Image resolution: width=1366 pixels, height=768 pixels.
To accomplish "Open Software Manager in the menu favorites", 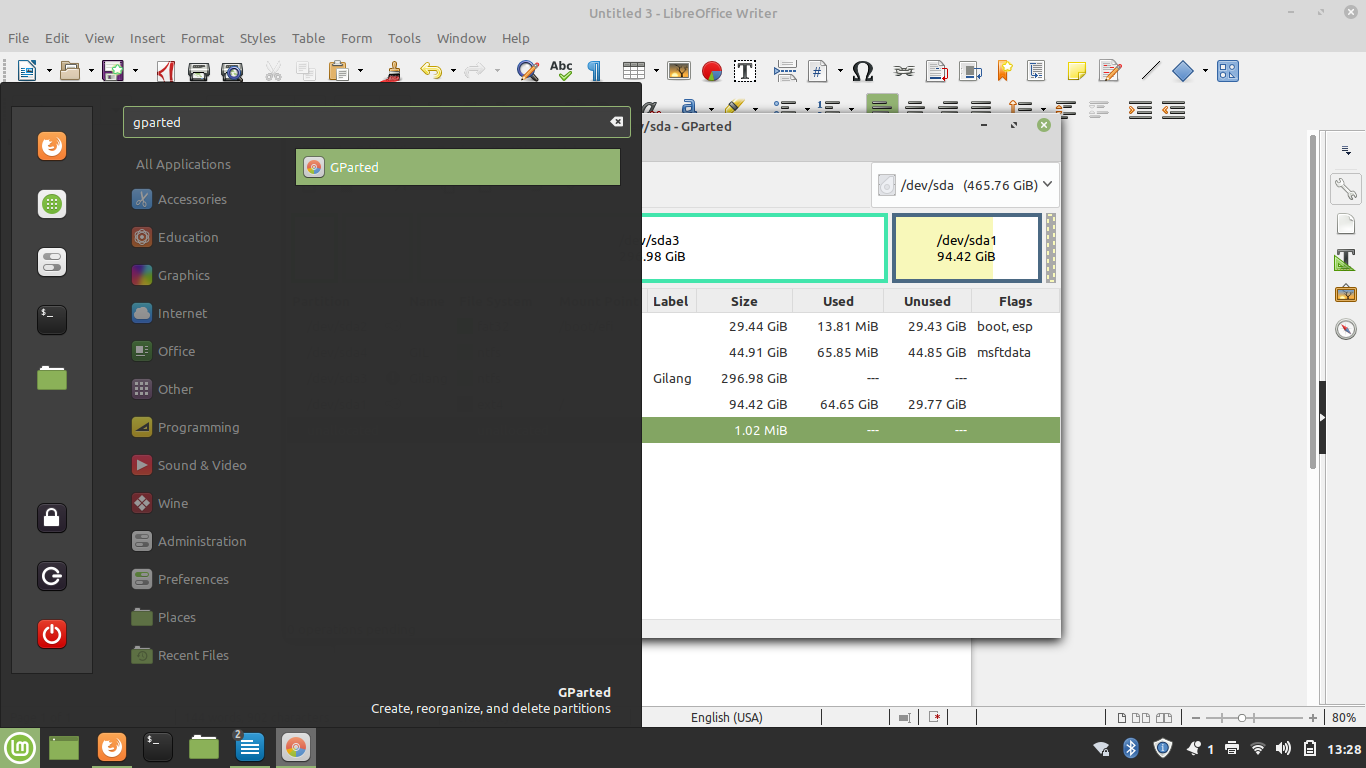I will tap(52, 204).
